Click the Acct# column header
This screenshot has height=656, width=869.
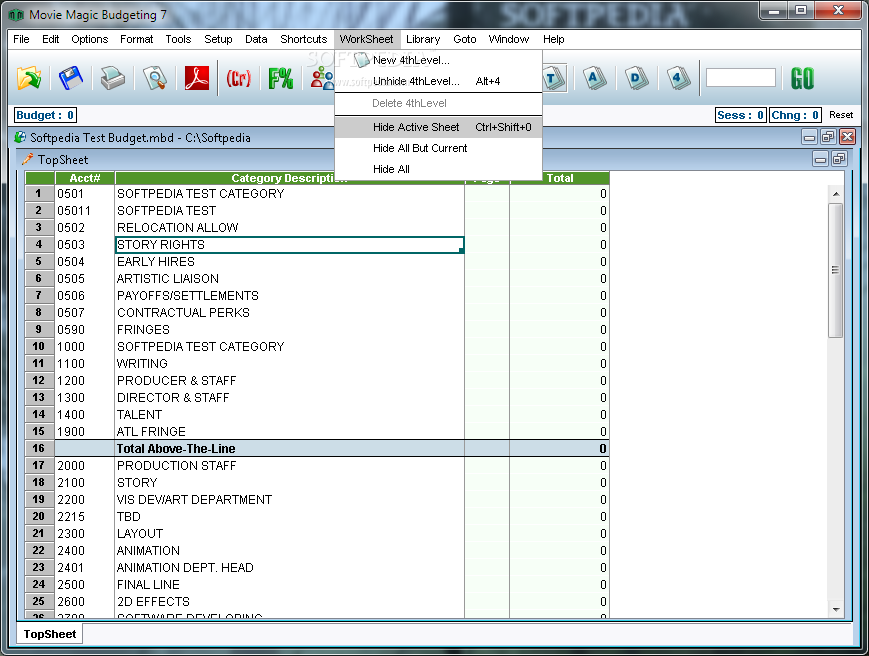85,178
